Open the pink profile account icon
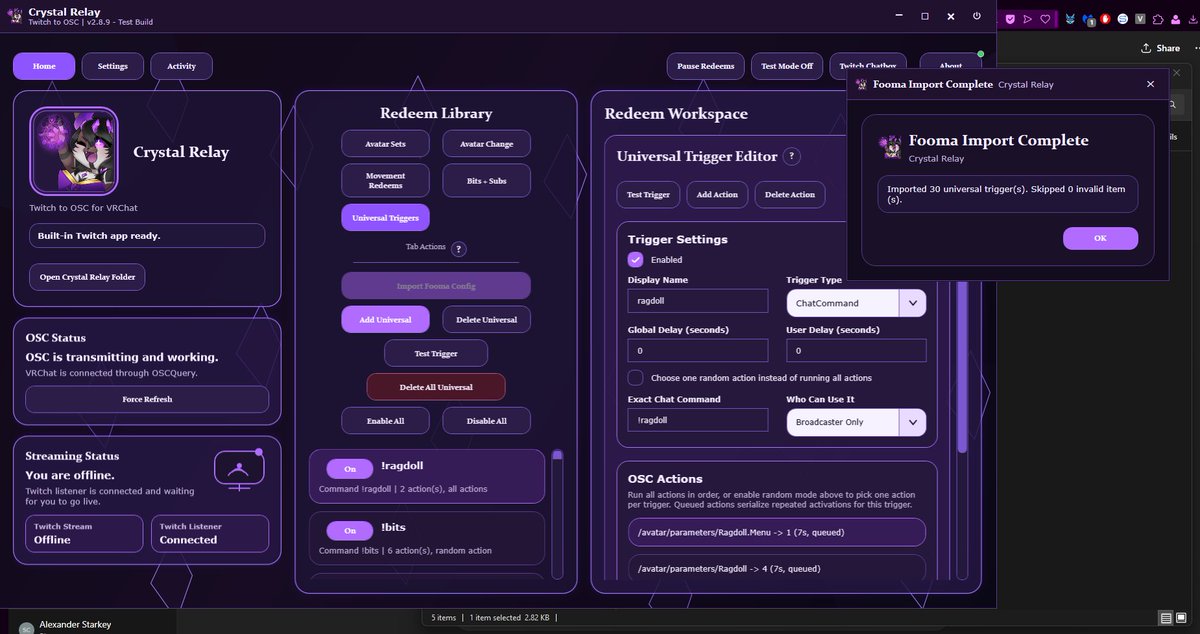The width and height of the screenshot is (1200, 634). (1175, 19)
